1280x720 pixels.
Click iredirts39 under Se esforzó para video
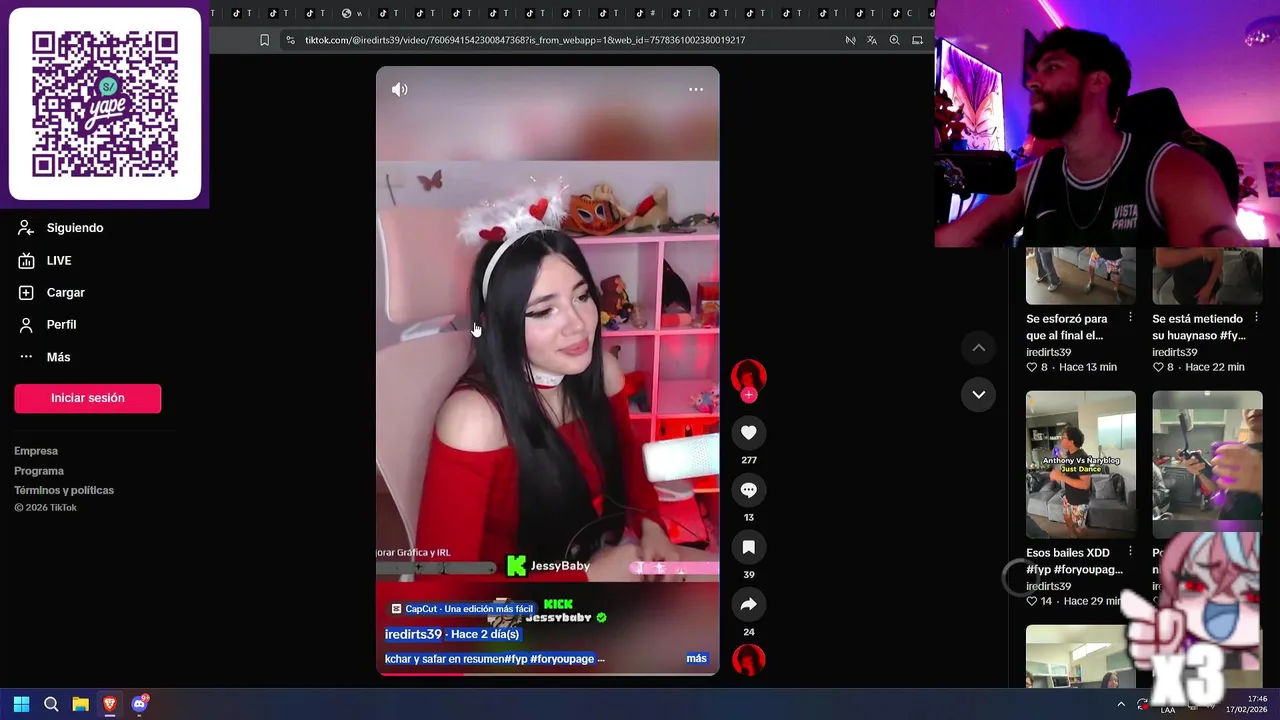tap(1048, 352)
